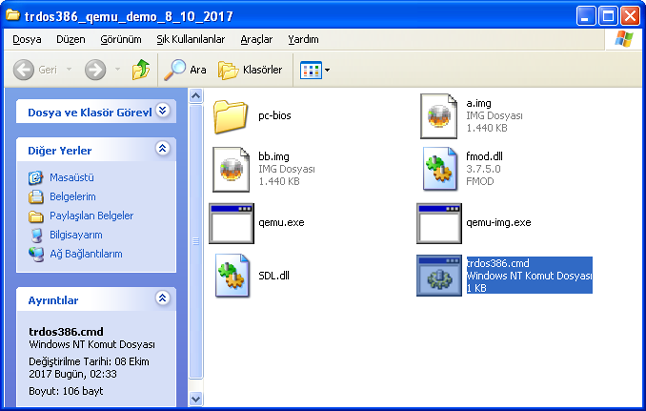
Task: Collapse the Dosya ve Klasör Görevleri panel
Action: [163, 111]
